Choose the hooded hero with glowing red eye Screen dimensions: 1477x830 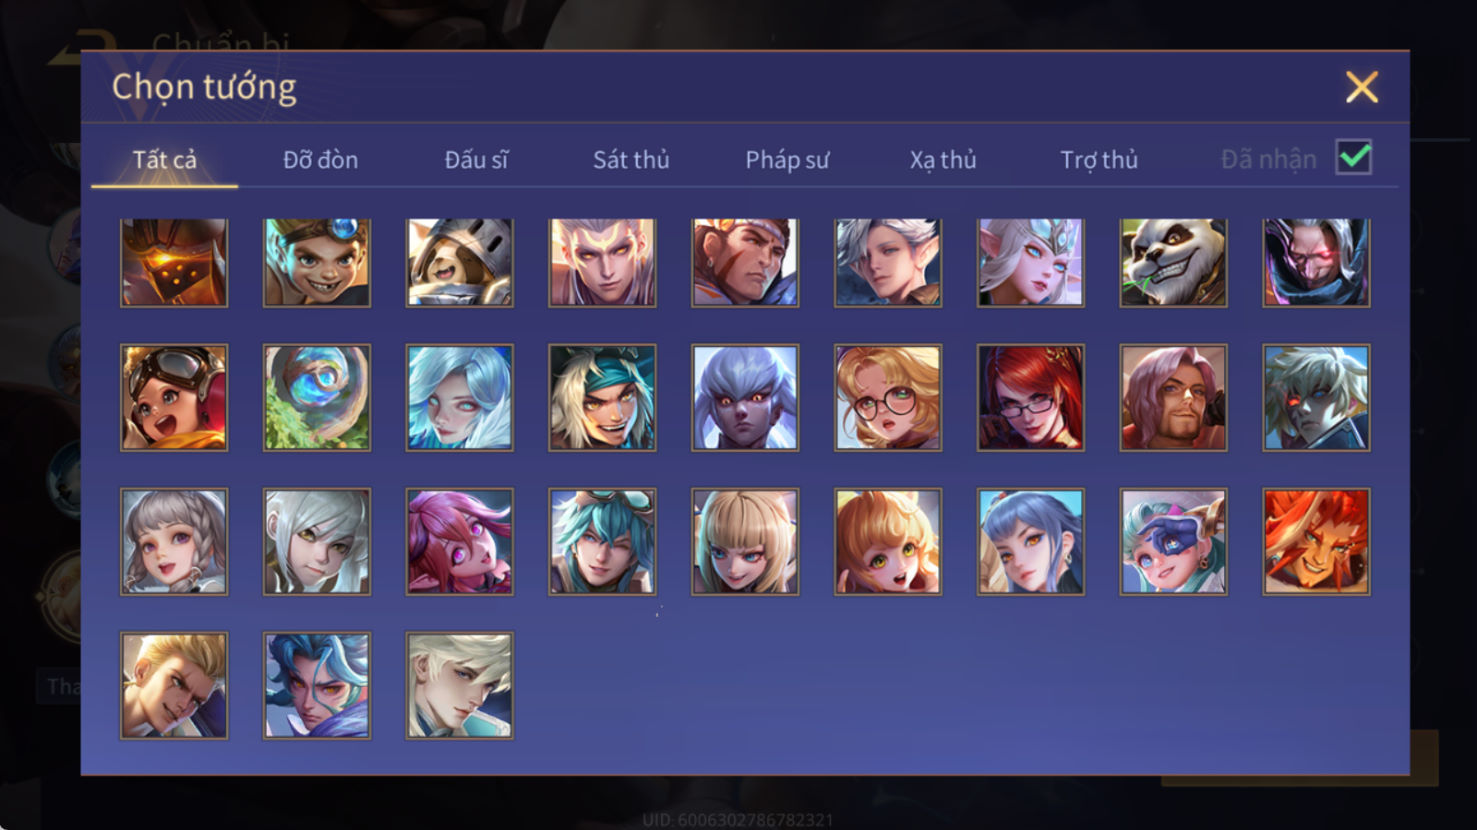click(1316, 263)
